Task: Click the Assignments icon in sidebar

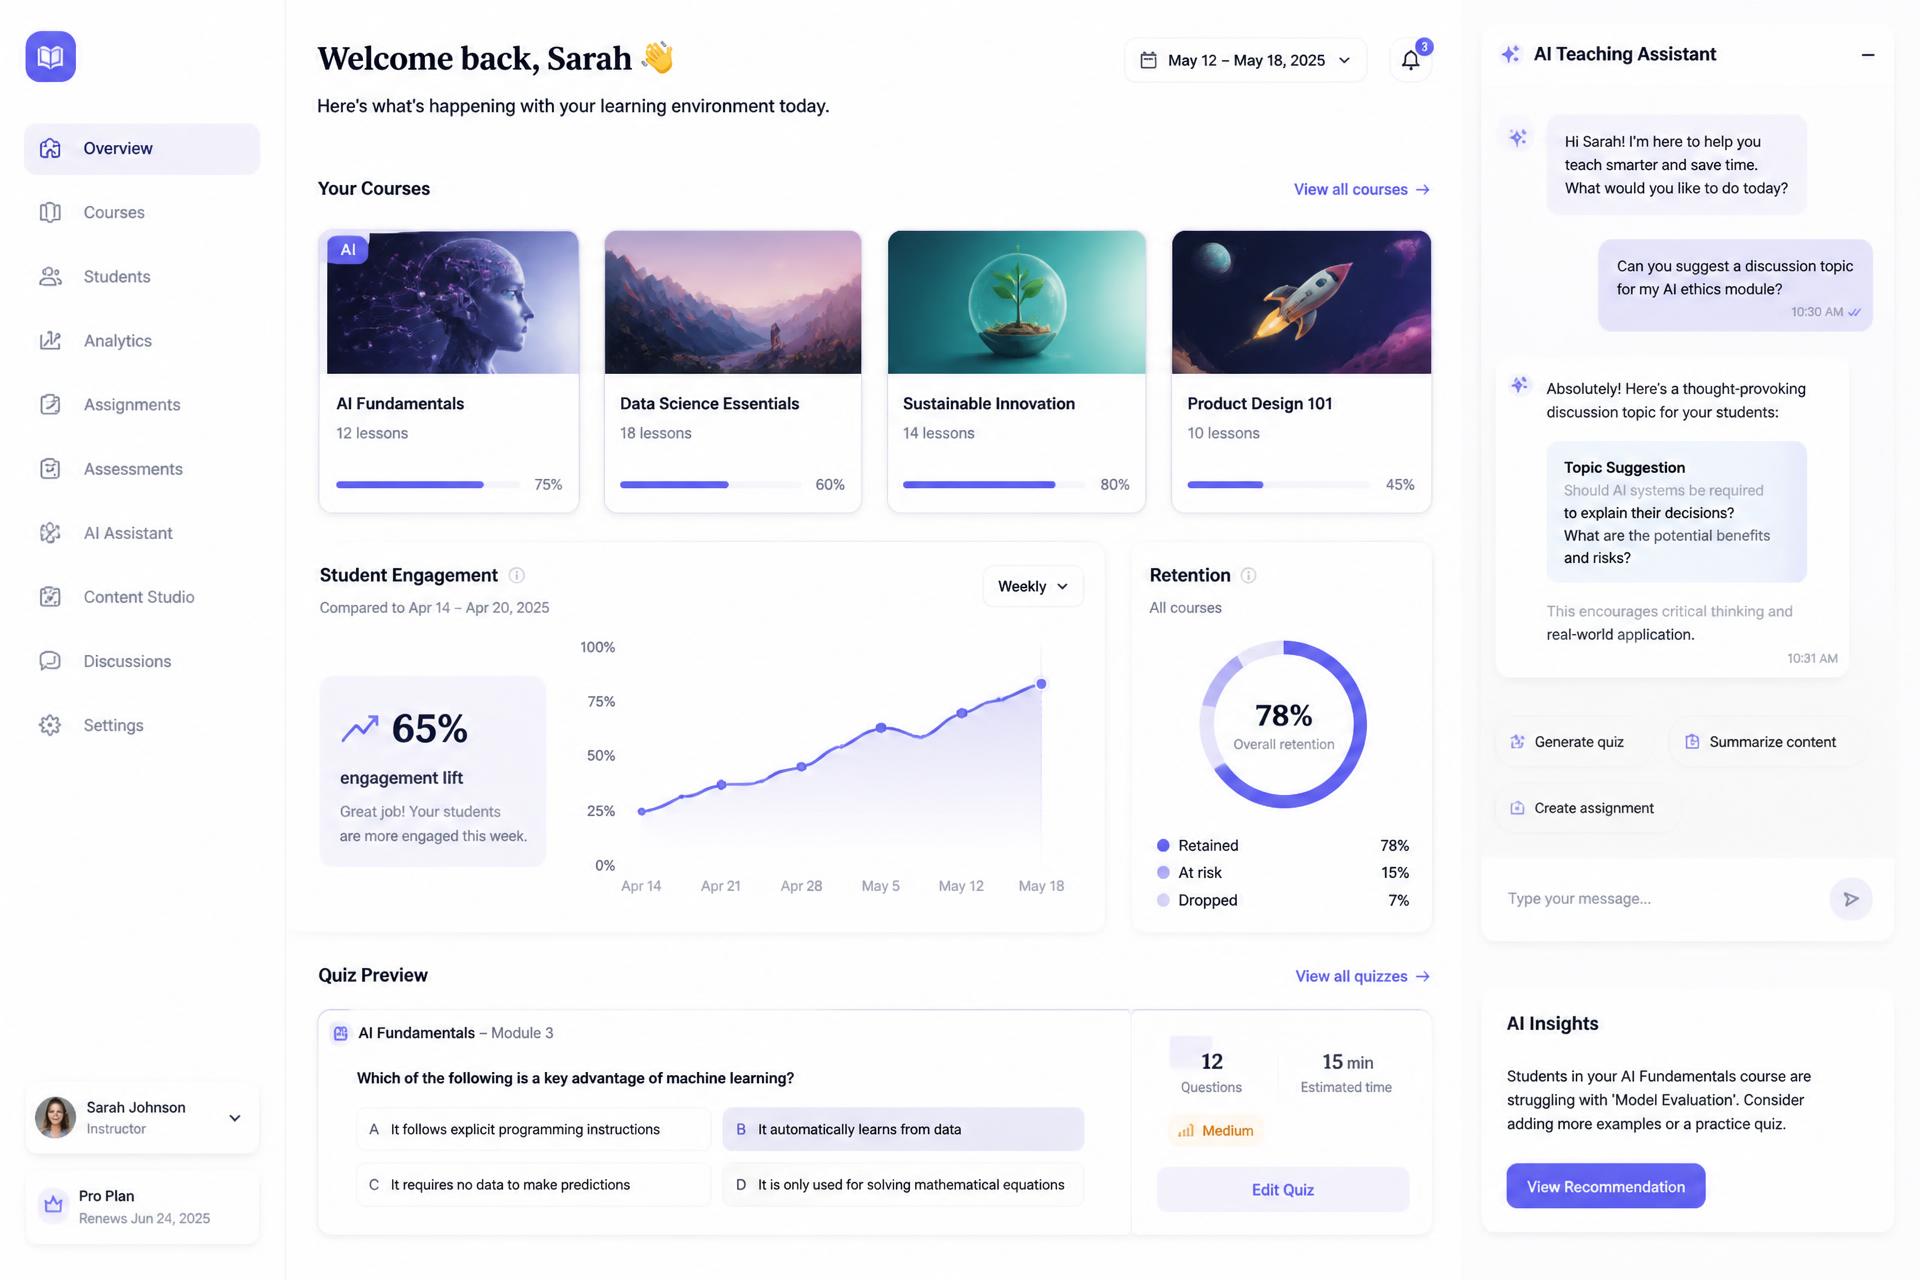Action: click(50, 404)
